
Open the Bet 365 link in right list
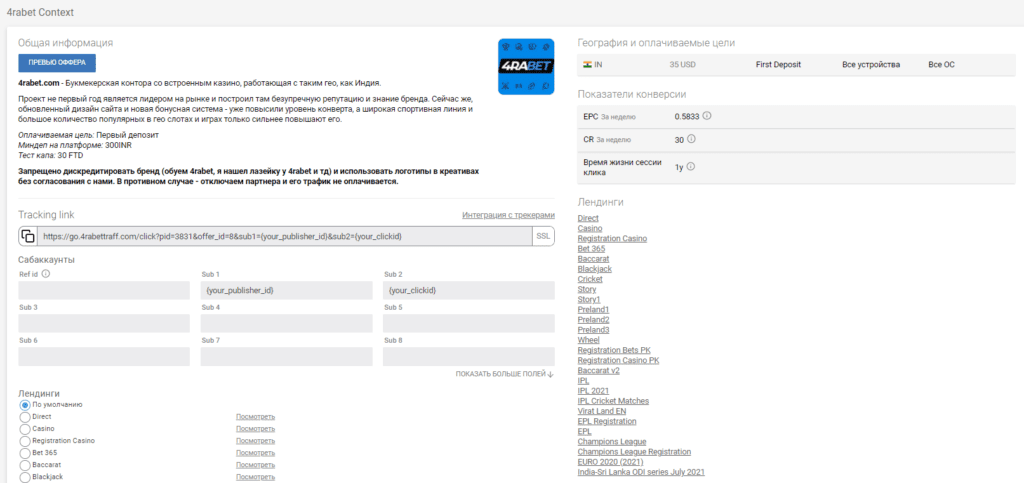[592, 249]
